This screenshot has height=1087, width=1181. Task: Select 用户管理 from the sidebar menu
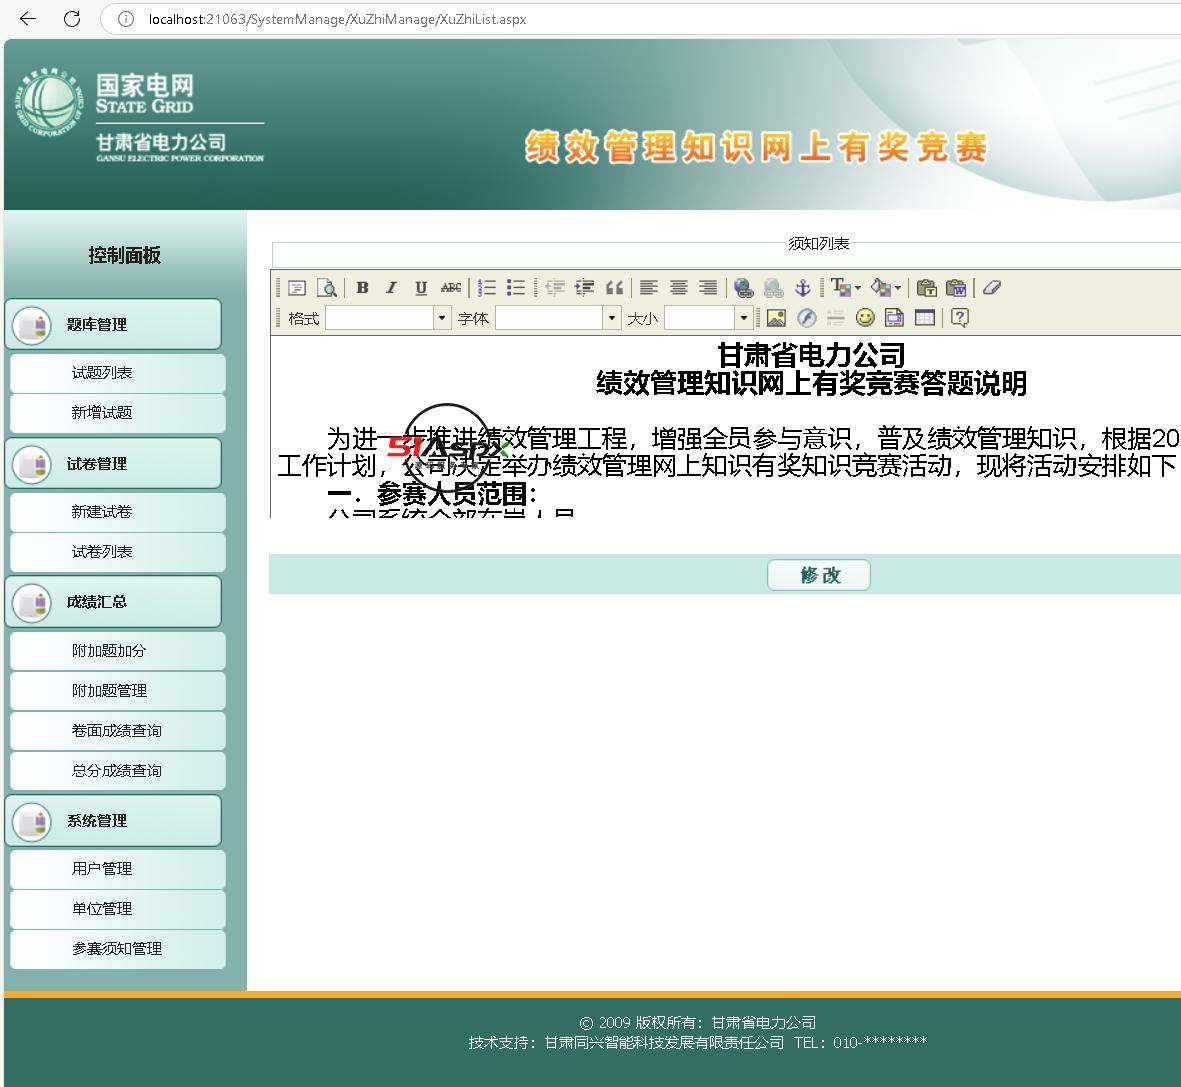click(102, 869)
